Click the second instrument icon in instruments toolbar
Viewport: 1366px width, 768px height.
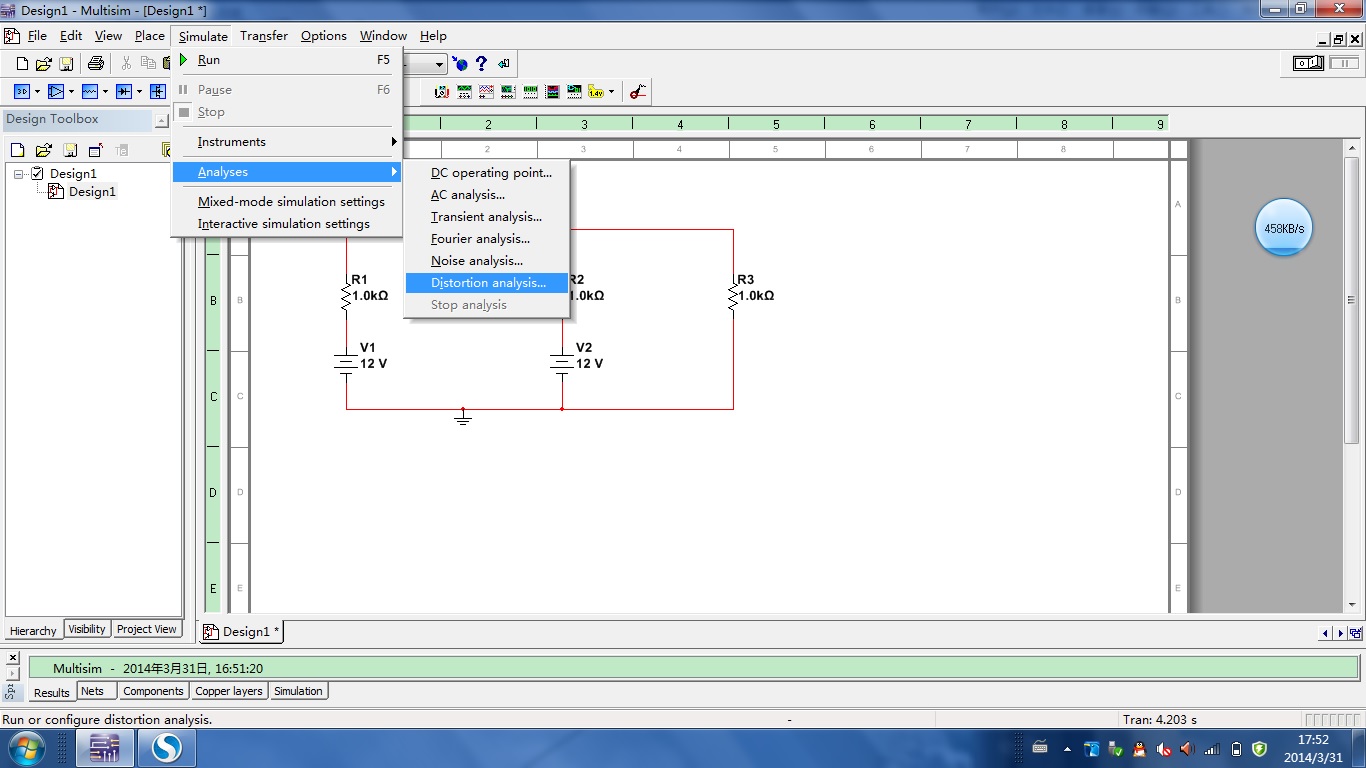tap(464, 92)
